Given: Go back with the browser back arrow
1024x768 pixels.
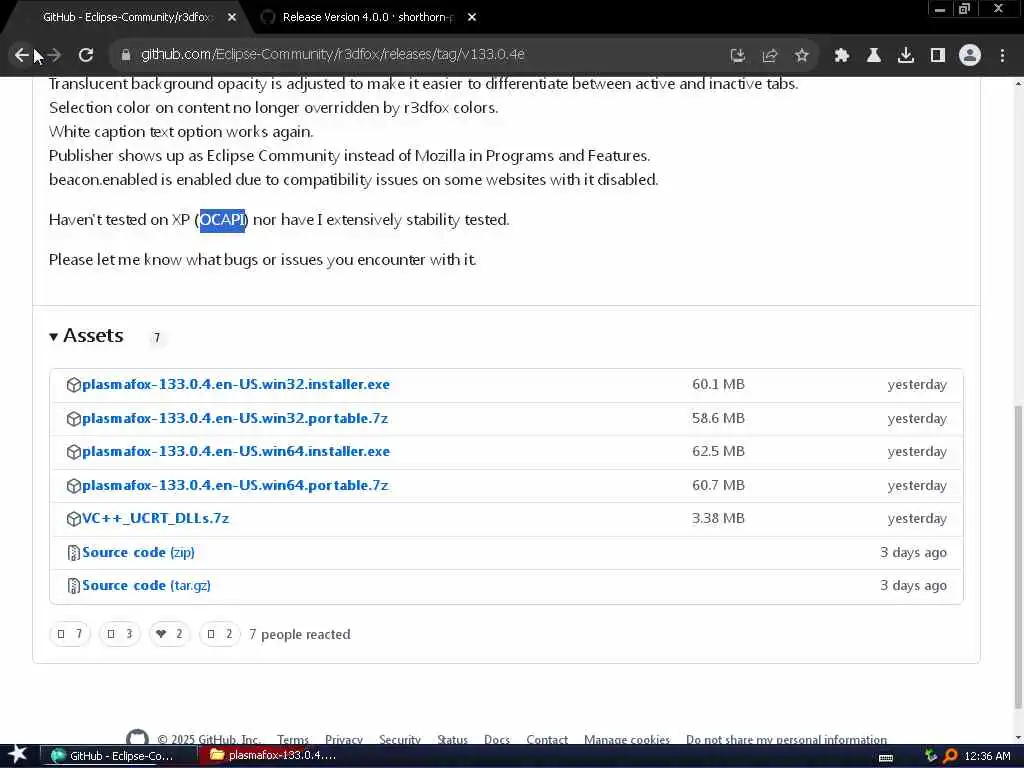Looking at the screenshot, I should tap(21, 56).
